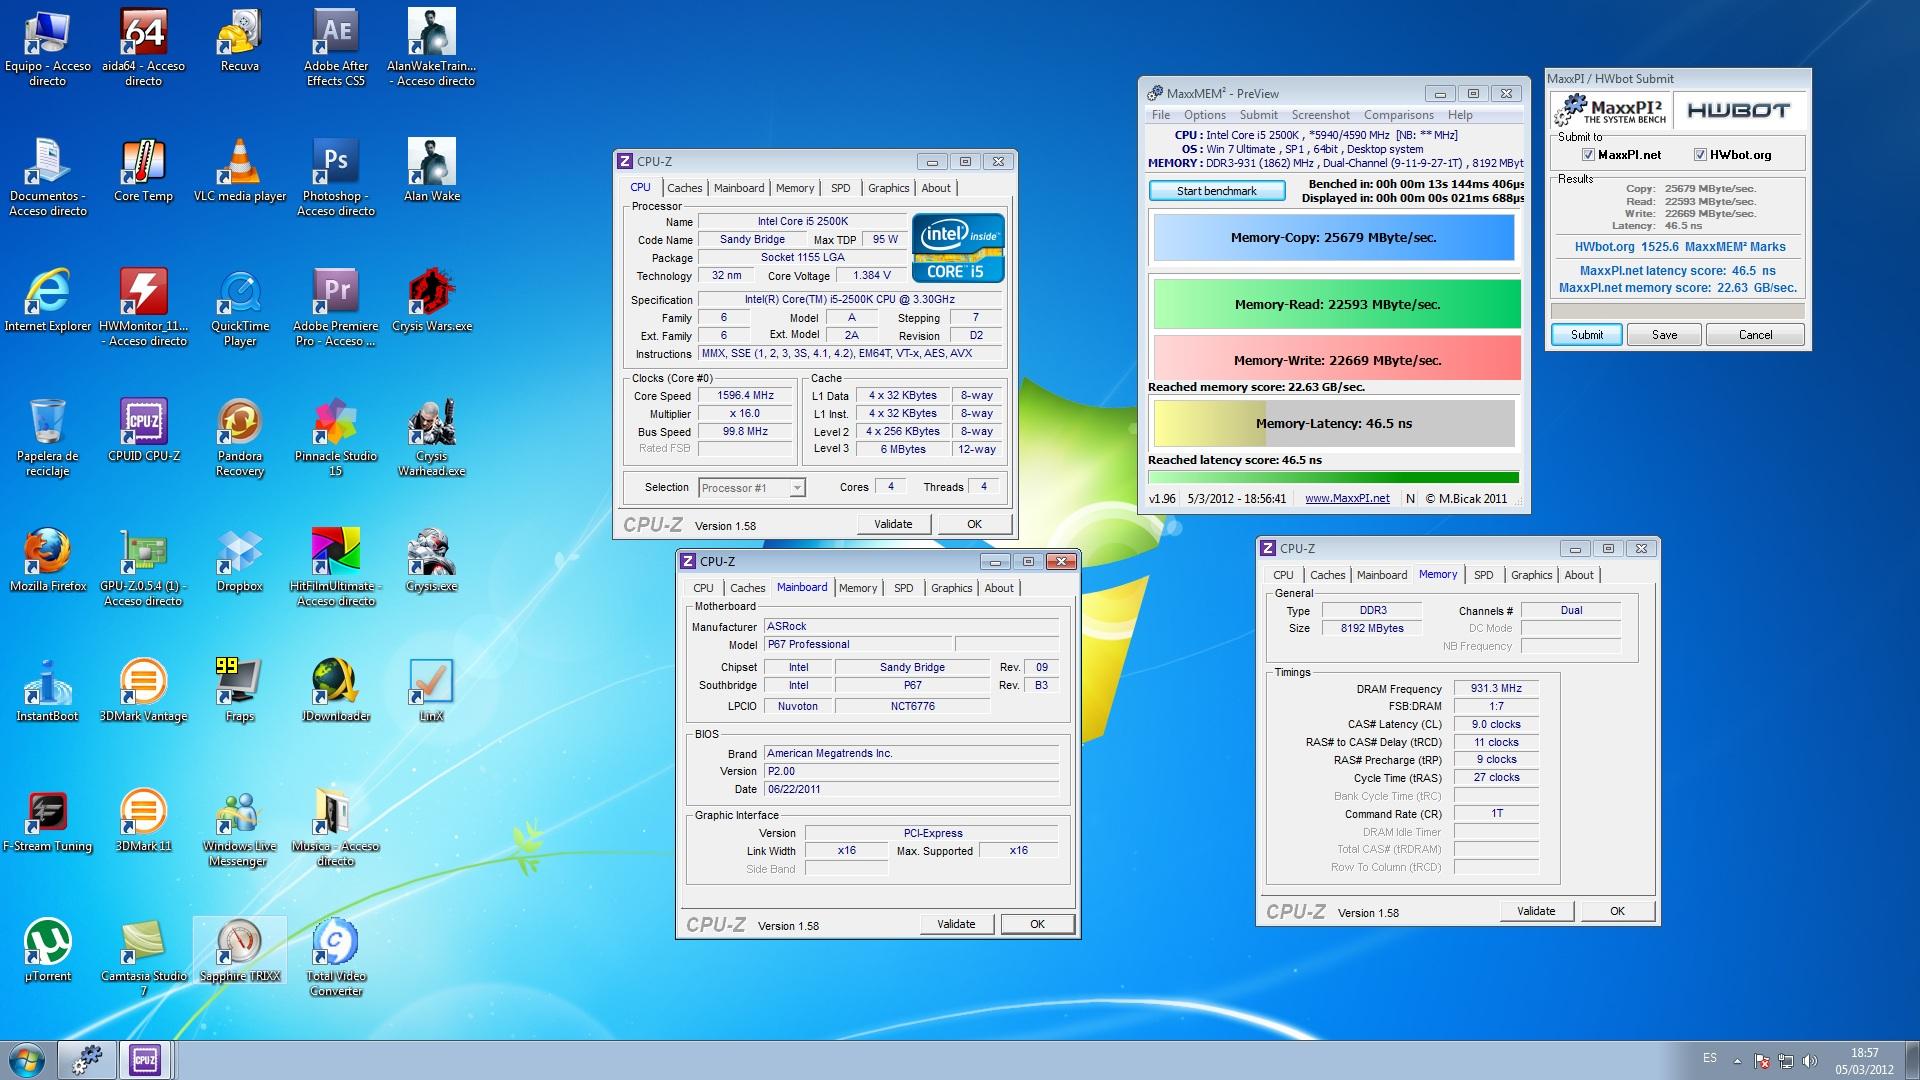Launch JDownloader desktop icon
This screenshot has height=1080, width=1920.
pyautogui.click(x=336, y=690)
